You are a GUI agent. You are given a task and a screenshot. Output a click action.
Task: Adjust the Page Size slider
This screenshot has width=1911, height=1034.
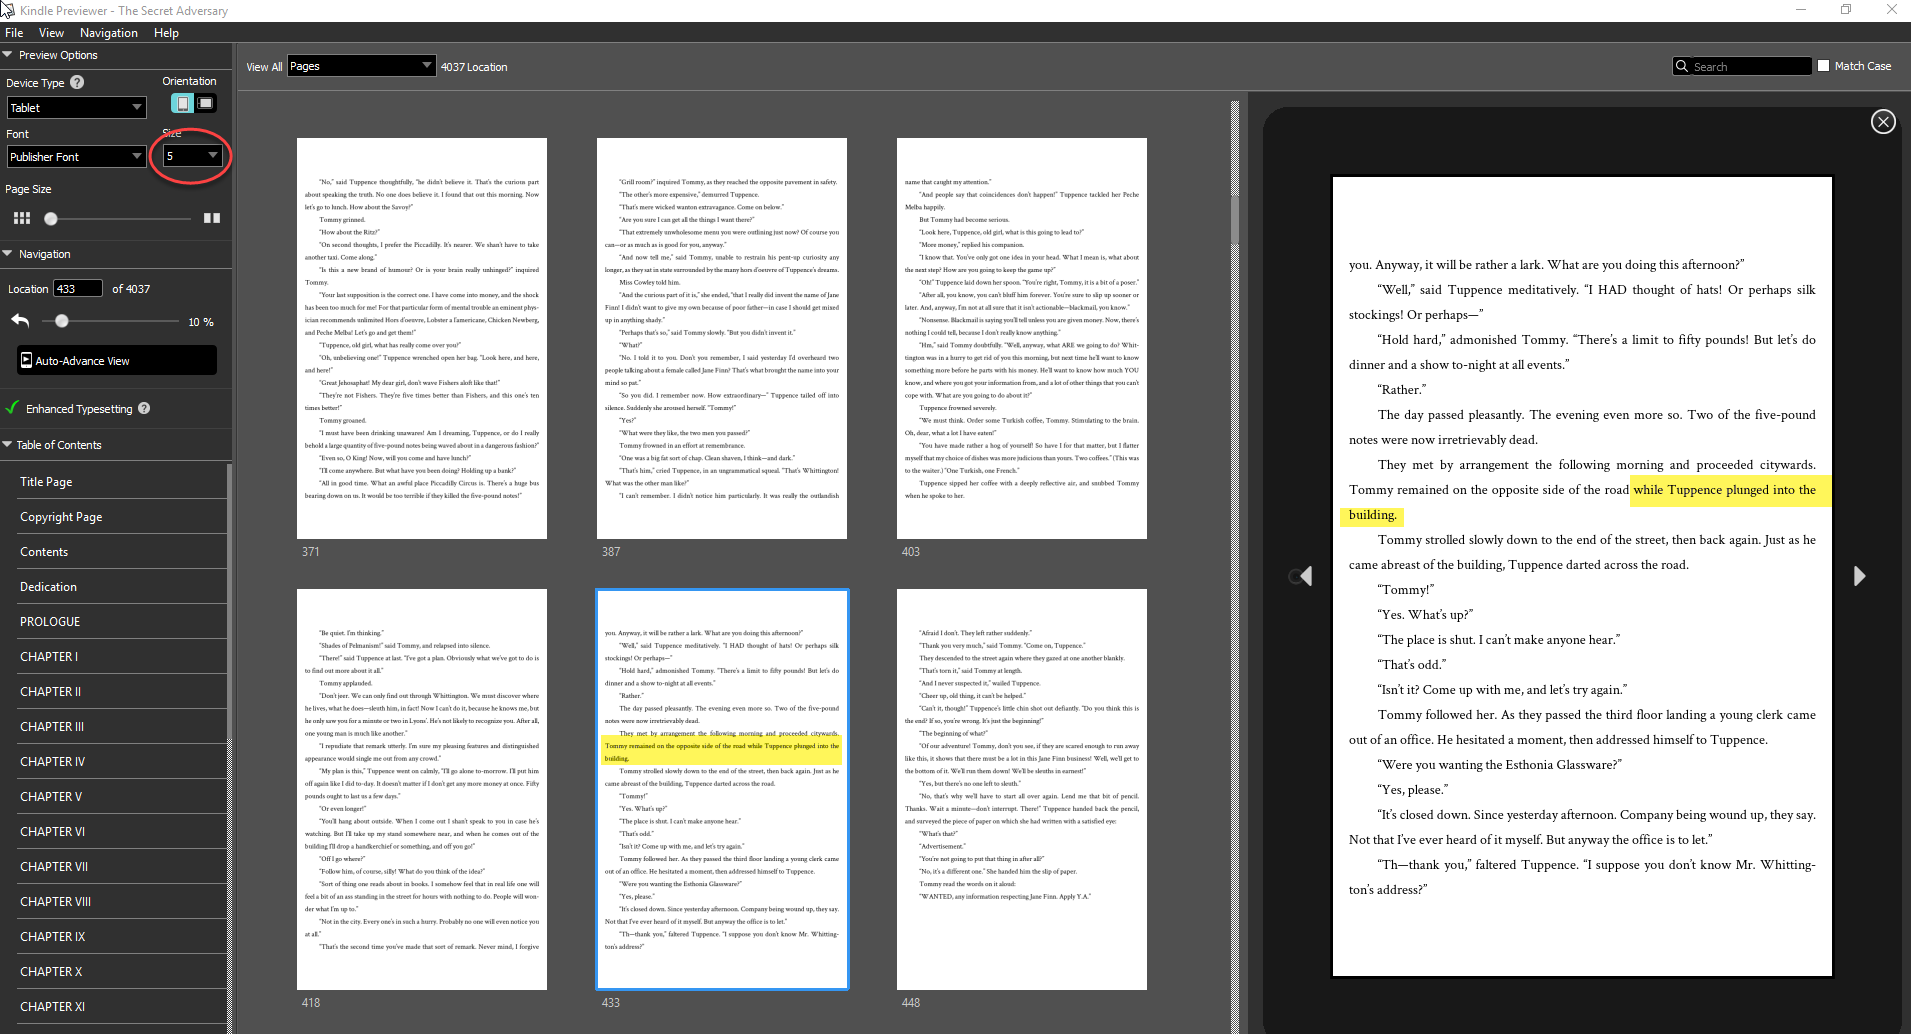click(50, 218)
